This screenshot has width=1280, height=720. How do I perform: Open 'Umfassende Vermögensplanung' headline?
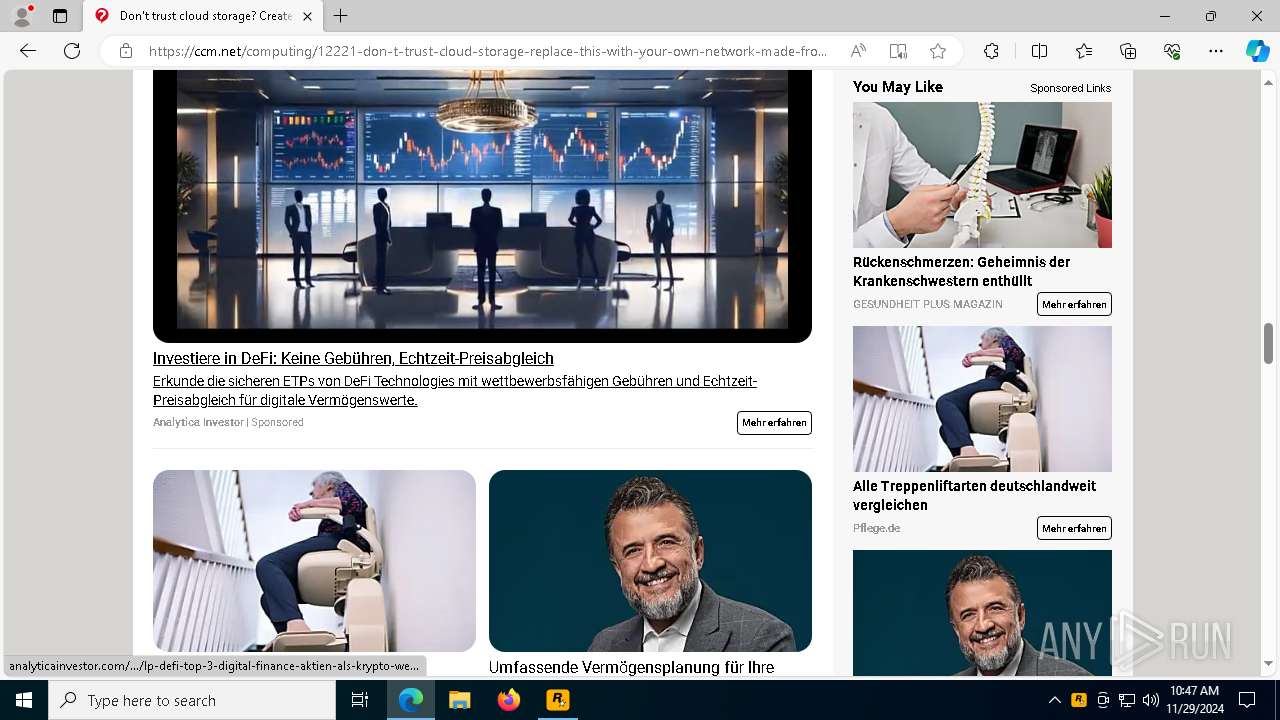(x=631, y=667)
